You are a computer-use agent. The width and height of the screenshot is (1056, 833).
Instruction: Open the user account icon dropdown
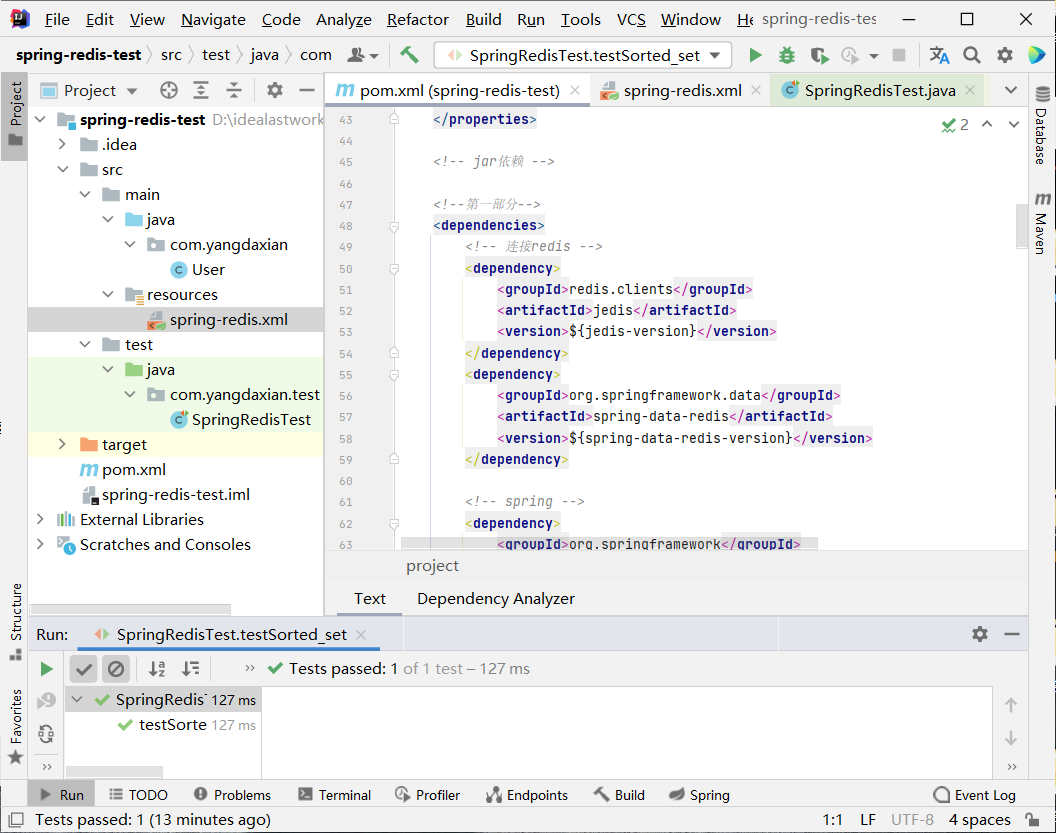click(362, 55)
